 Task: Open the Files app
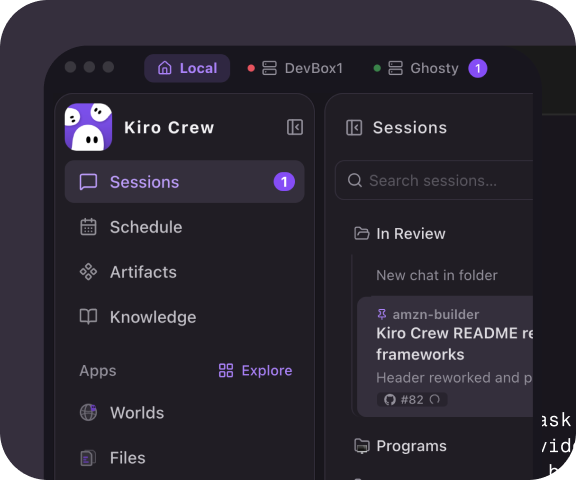coord(184,458)
